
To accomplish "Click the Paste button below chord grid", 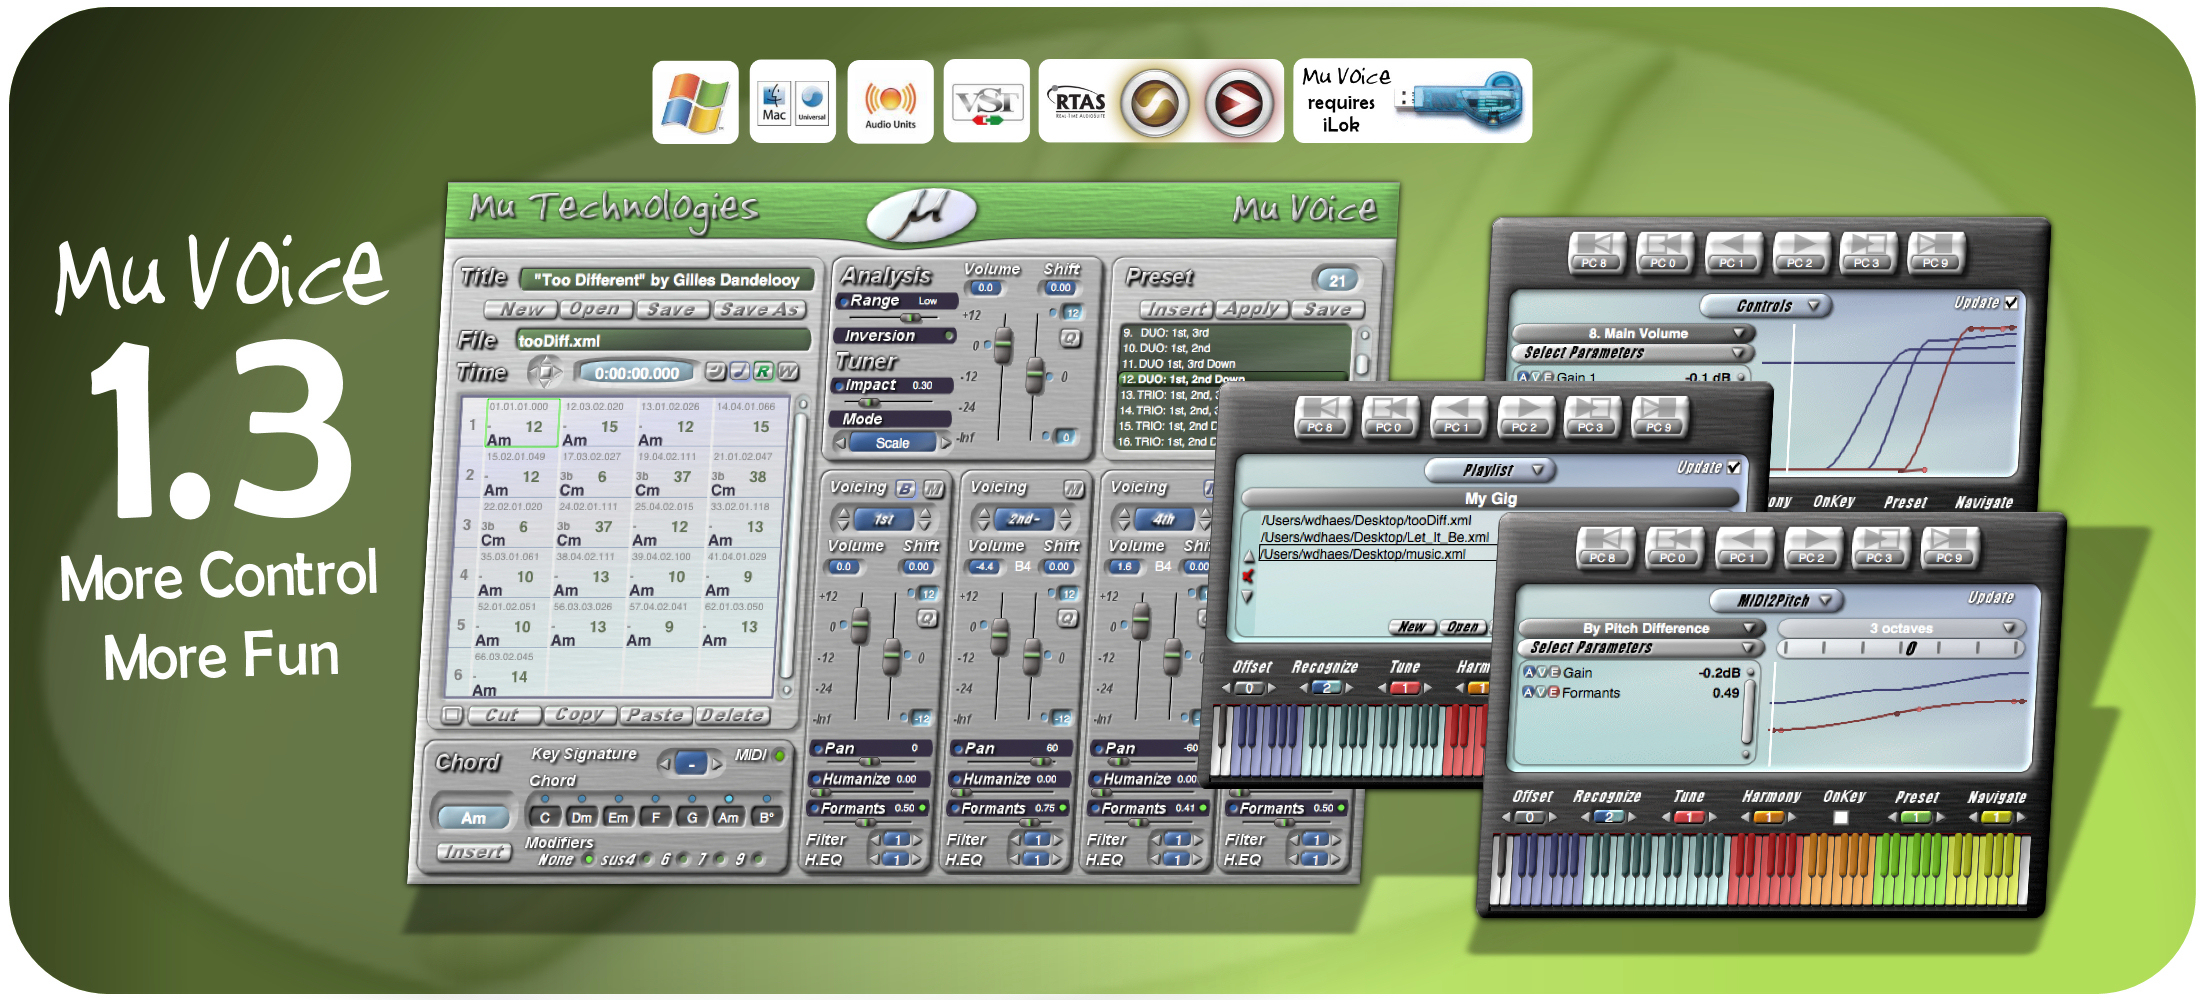I will [655, 714].
